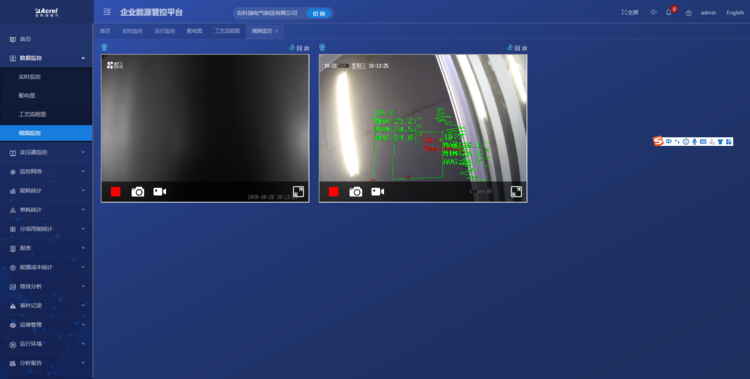Image resolution: width=750 pixels, height=379 pixels.
Task: Expand the left video to fullscreen
Action: [x=298, y=192]
